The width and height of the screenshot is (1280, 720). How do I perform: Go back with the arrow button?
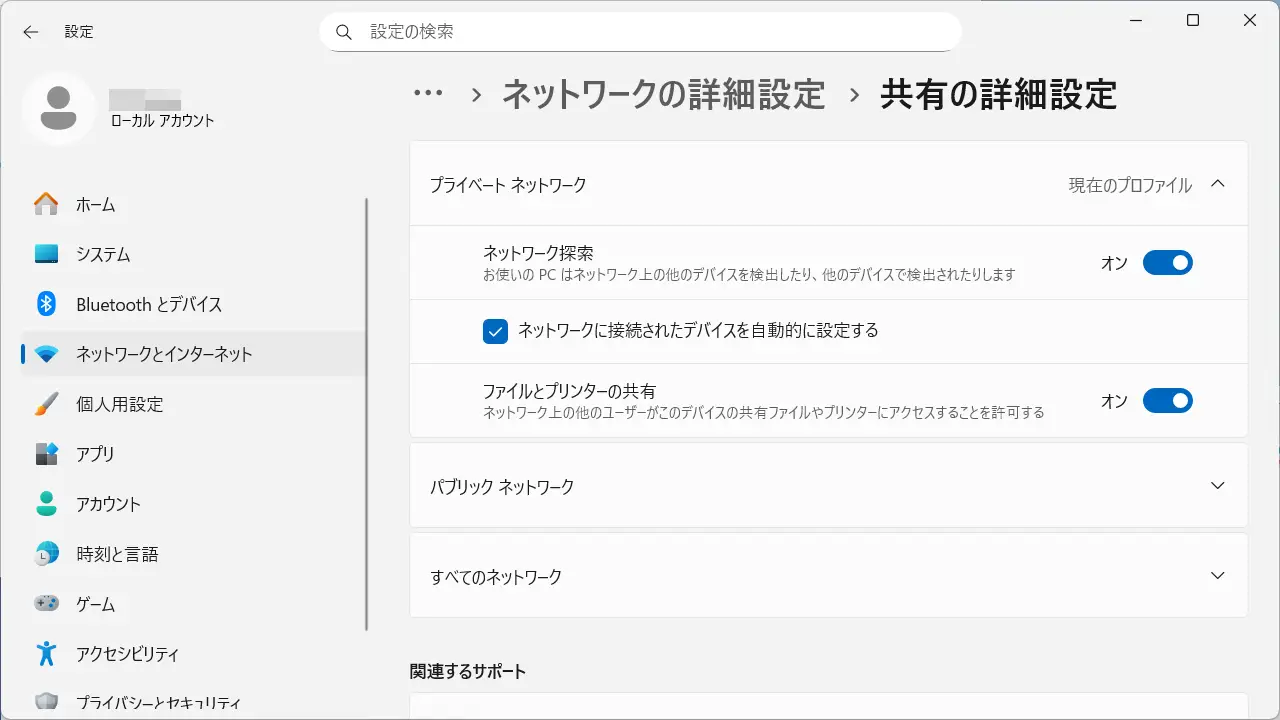point(31,32)
